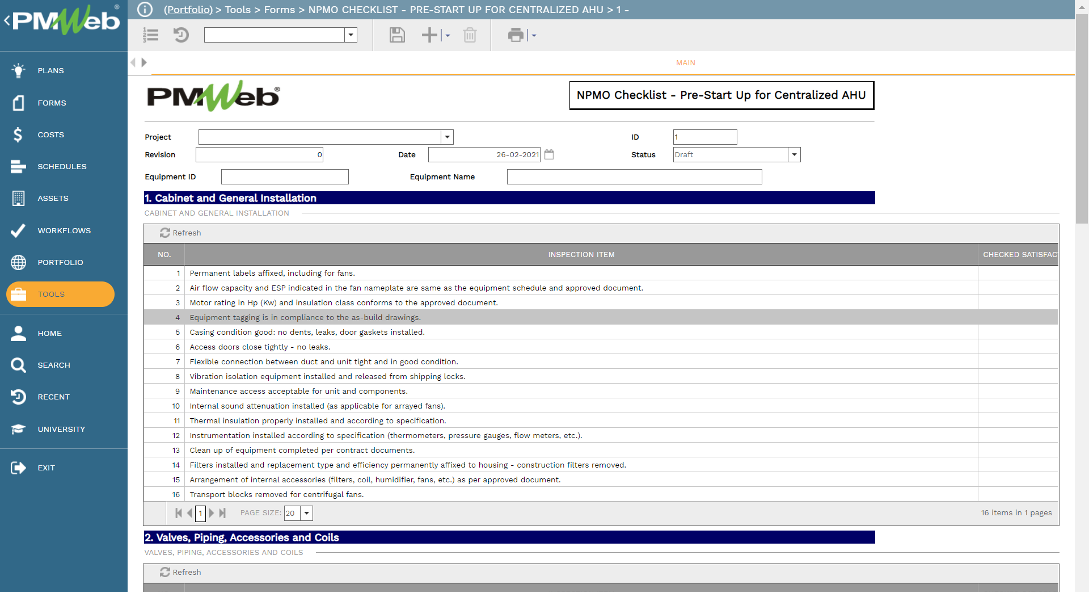Click the Checked Satisfactory column header
Viewport: 1089px width, 593px height.
coord(1019,255)
